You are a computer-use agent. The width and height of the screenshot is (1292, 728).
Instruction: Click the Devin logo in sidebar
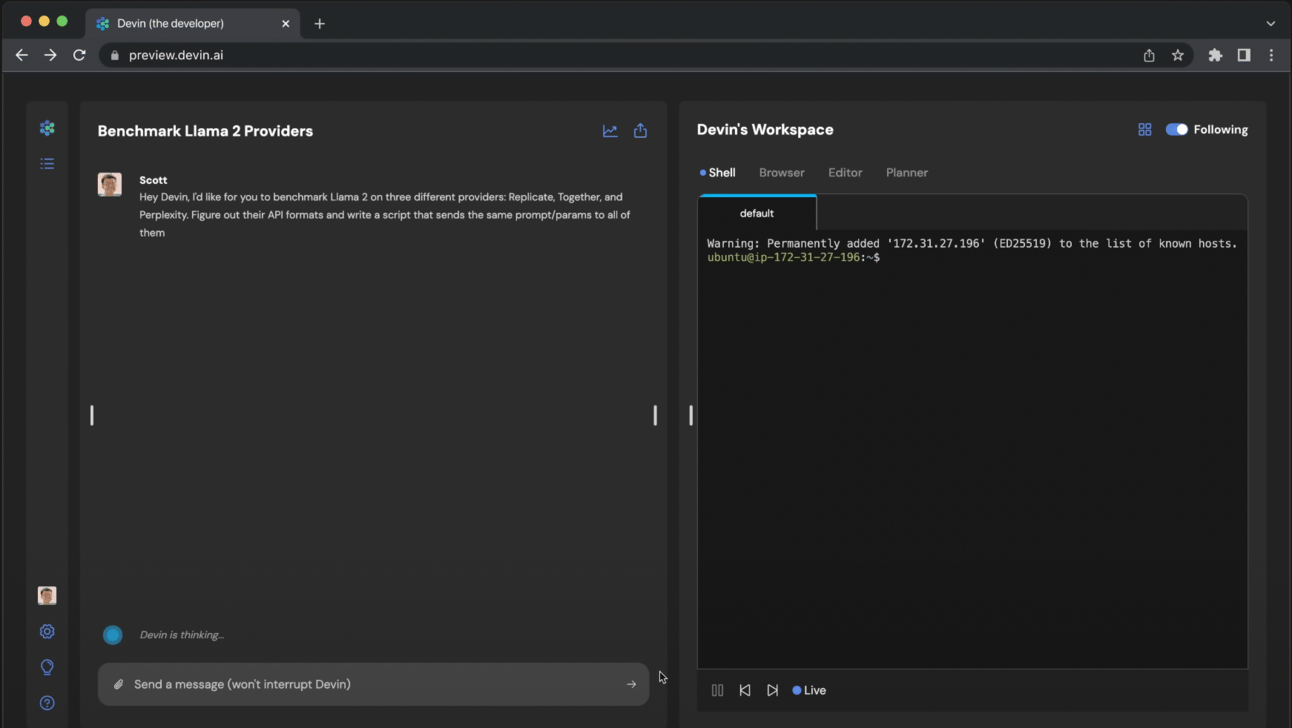47,128
